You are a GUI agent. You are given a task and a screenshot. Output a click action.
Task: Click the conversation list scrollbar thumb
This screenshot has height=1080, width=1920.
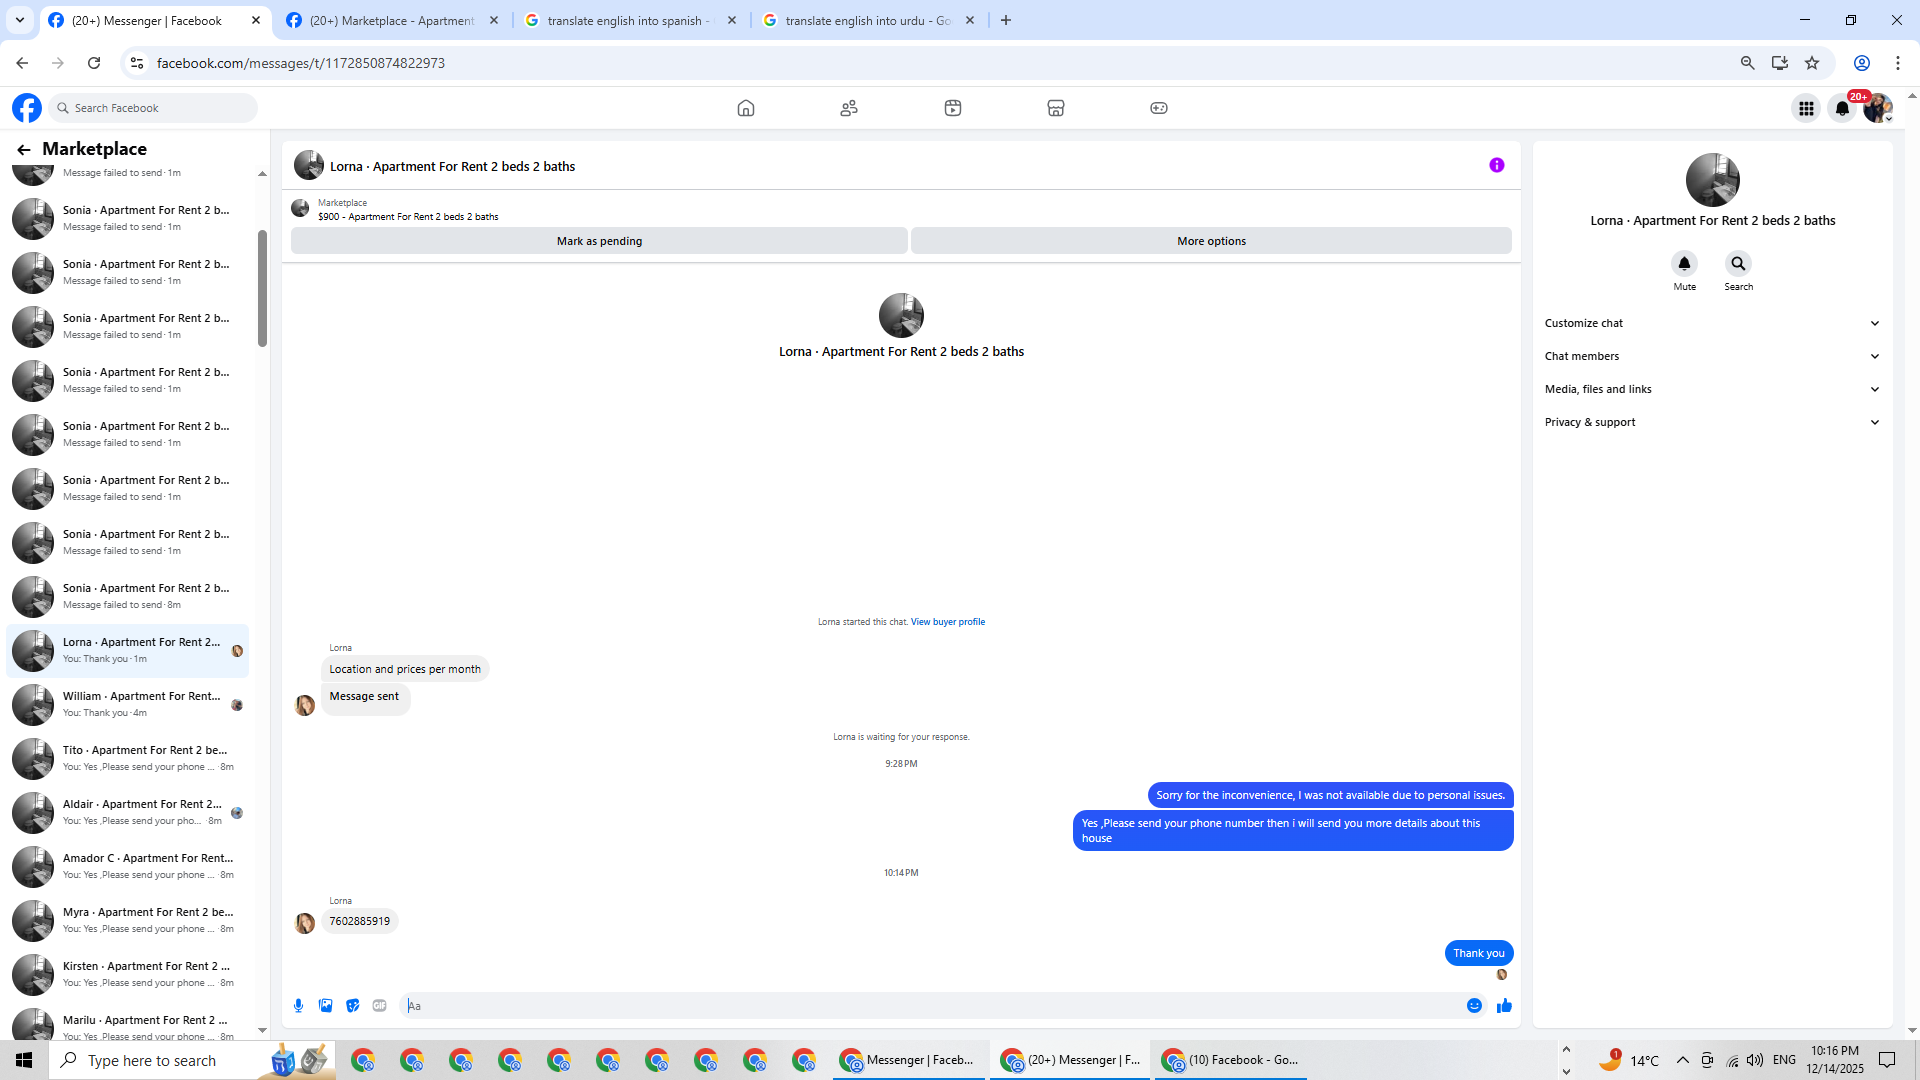click(262, 288)
